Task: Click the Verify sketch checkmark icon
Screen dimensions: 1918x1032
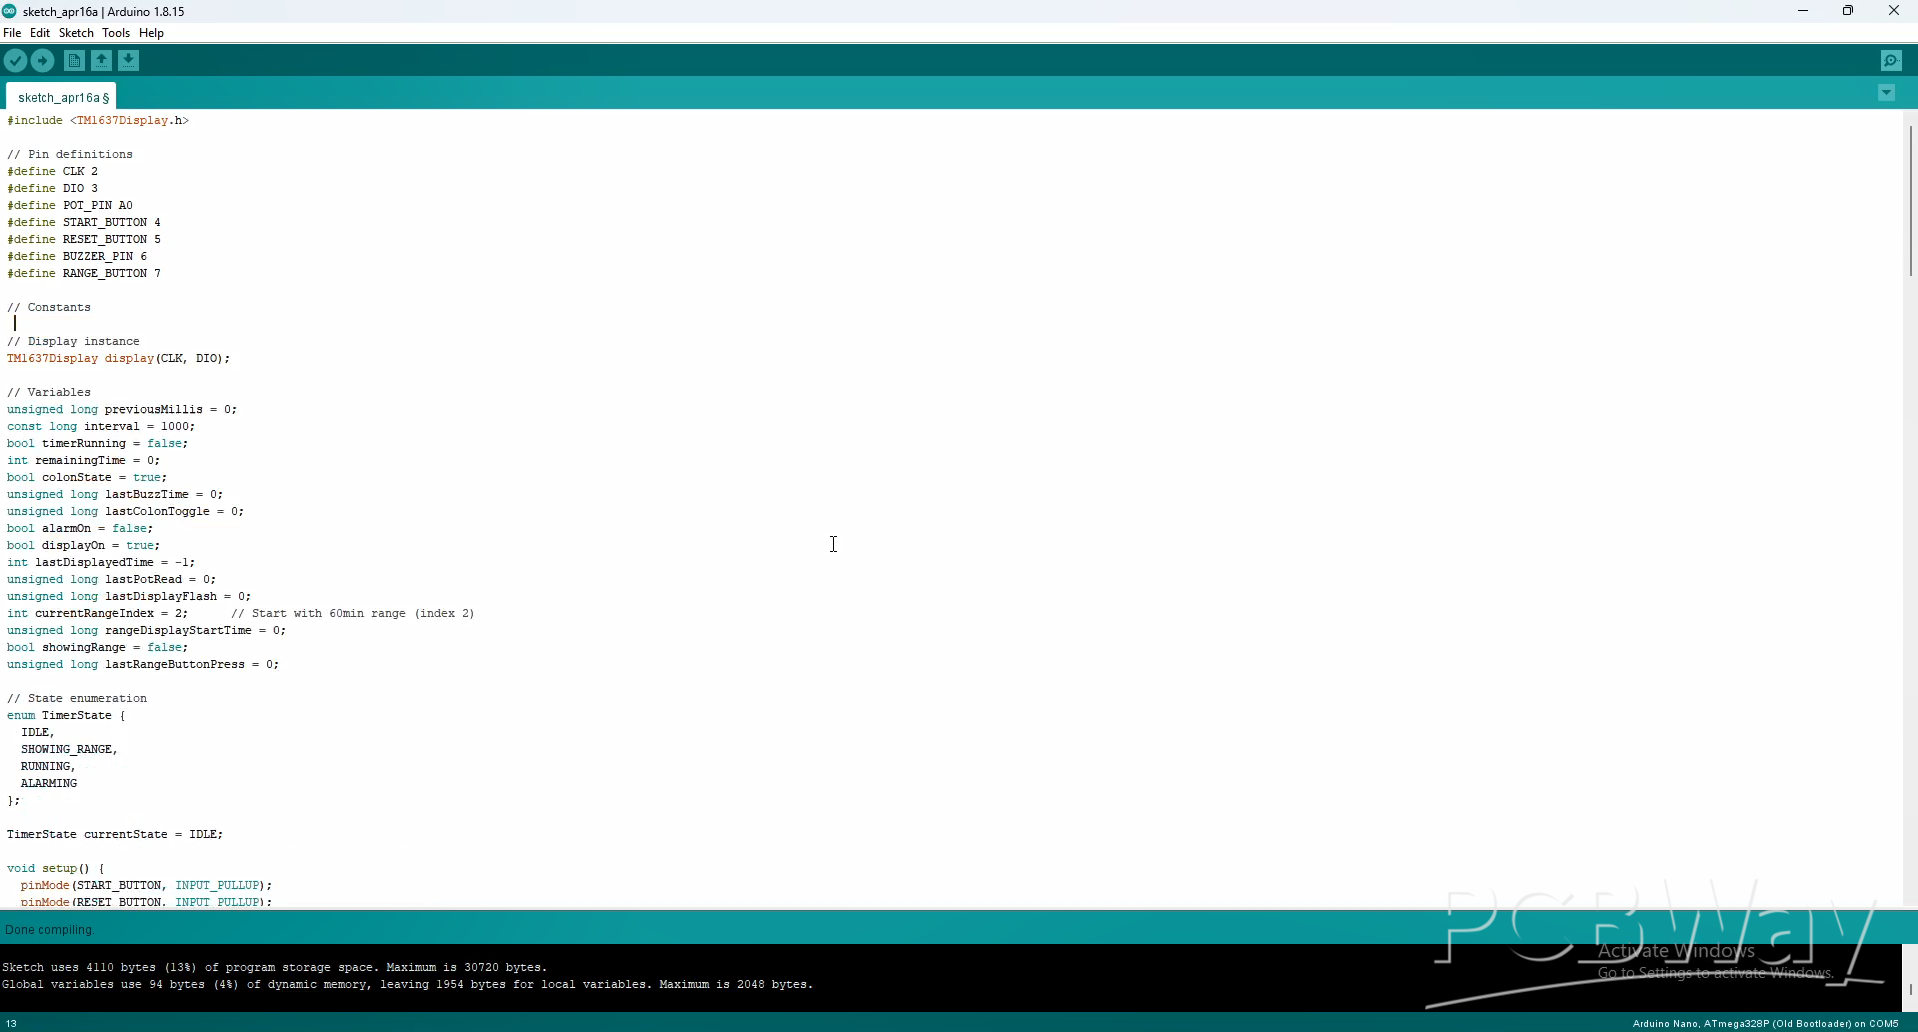Action: pos(15,61)
